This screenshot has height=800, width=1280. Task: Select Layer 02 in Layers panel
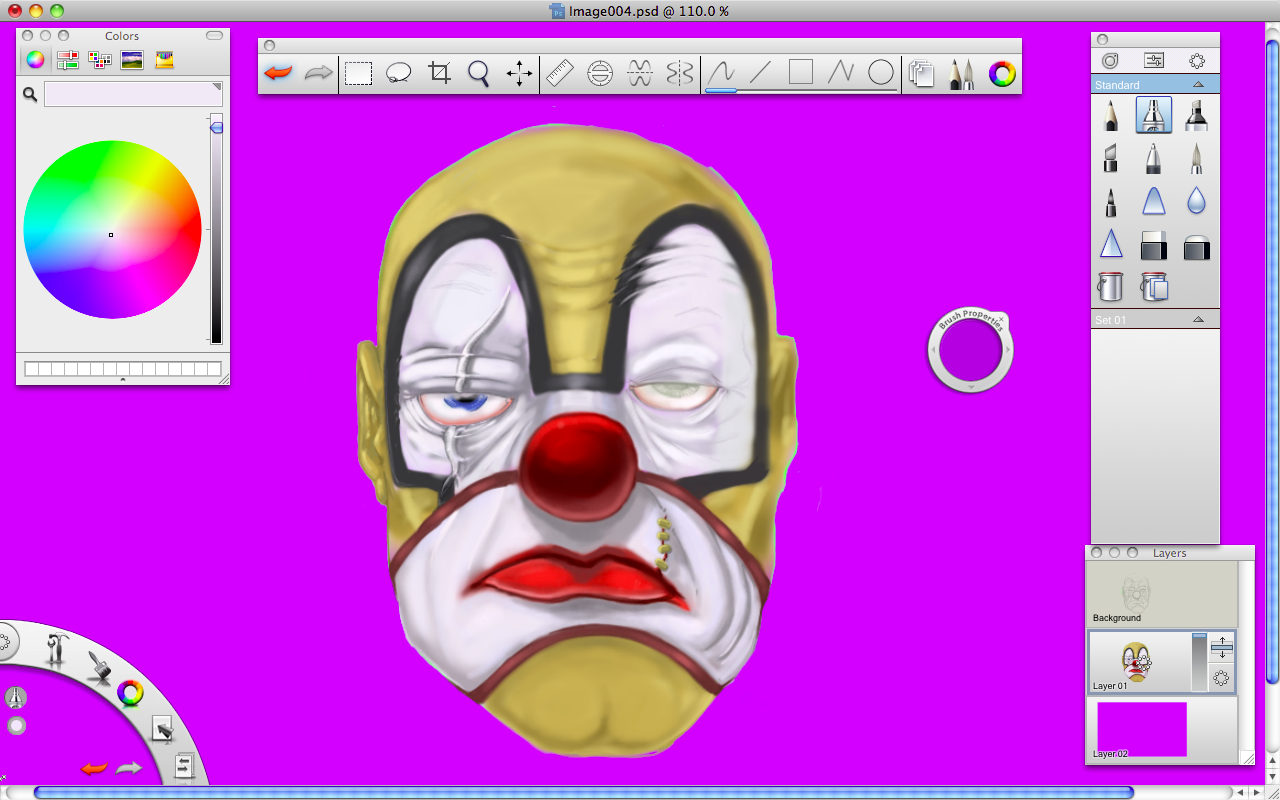(1161, 729)
